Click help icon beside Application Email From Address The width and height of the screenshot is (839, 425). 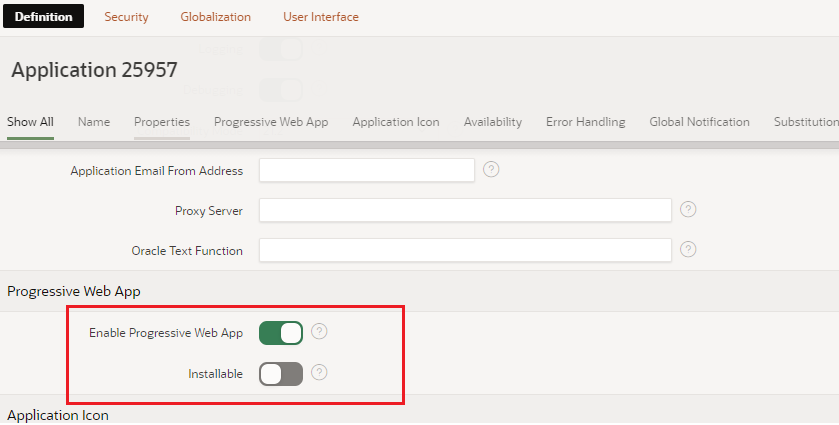pyautogui.click(x=491, y=169)
